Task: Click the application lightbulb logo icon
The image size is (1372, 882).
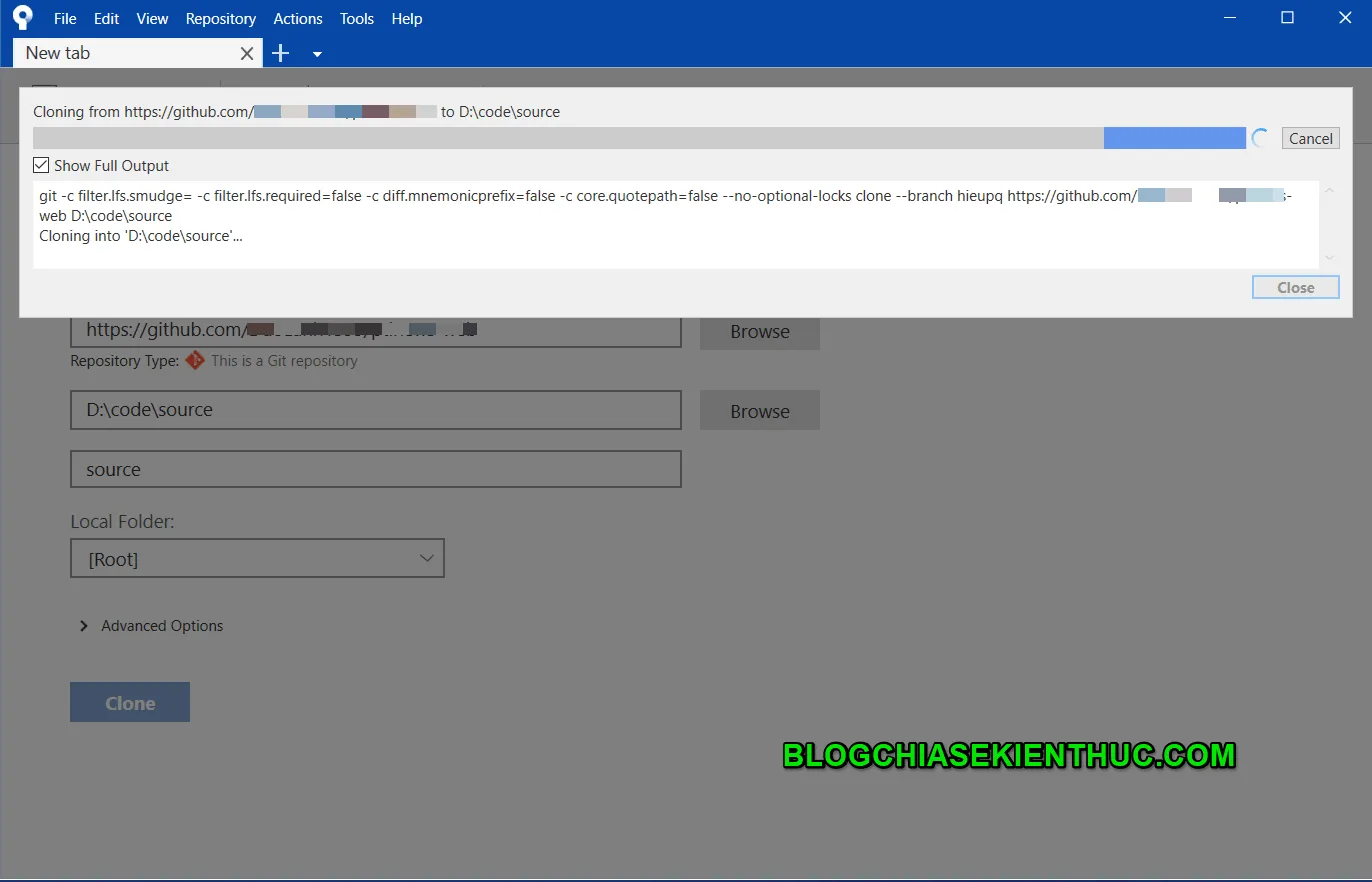Action: pyautogui.click(x=22, y=17)
